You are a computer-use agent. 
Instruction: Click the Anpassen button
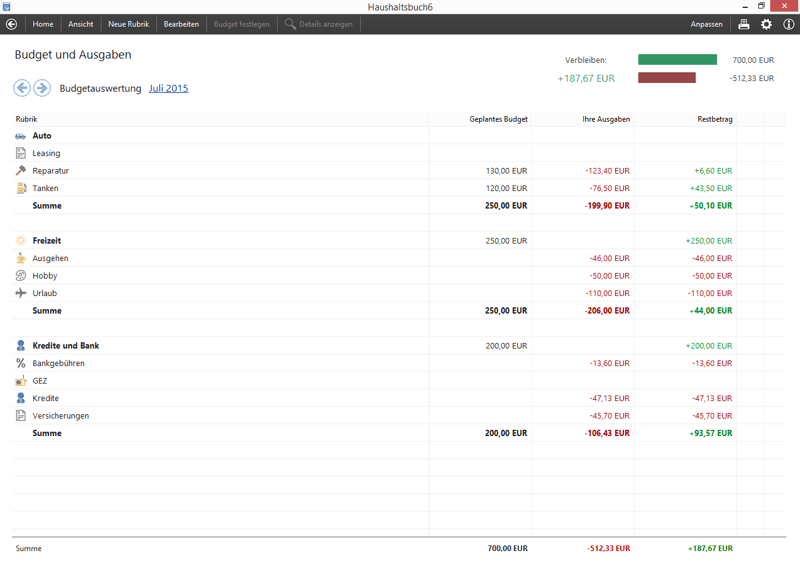click(x=706, y=24)
